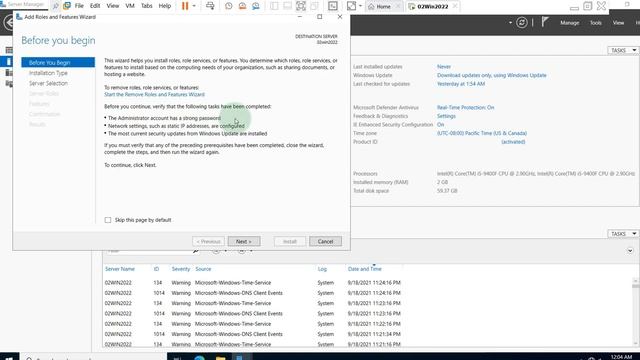Image resolution: width=640 pixels, height=360 pixels.
Task: Open Server Manager Manage menu
Action: pos(569,23)
